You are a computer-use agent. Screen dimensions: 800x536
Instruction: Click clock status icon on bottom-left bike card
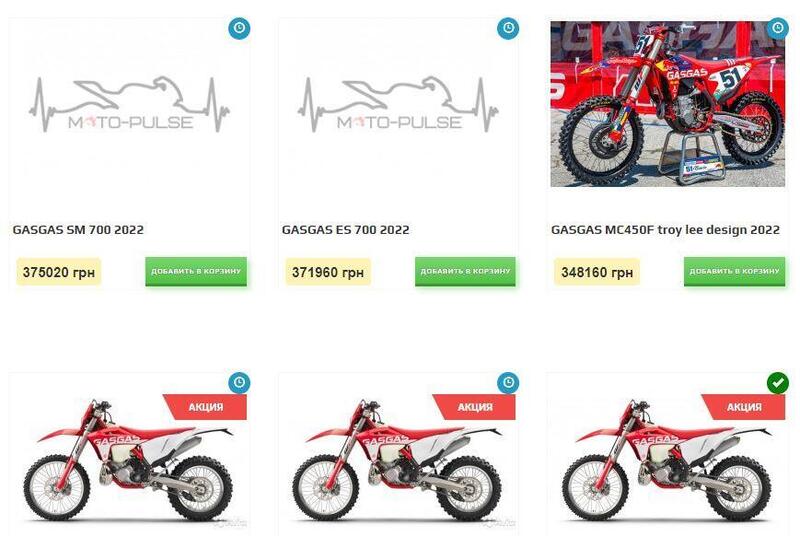click(x=239, y=382)
